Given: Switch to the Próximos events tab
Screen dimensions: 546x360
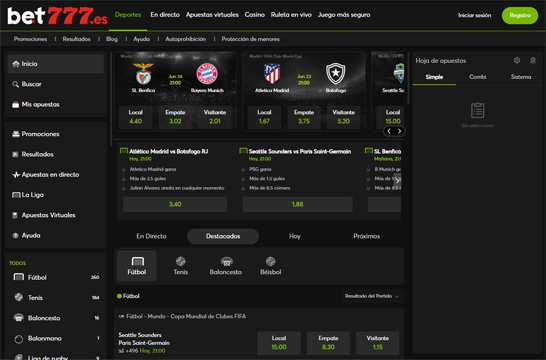Looking at the screenshot, I should [x=367, y=236].
